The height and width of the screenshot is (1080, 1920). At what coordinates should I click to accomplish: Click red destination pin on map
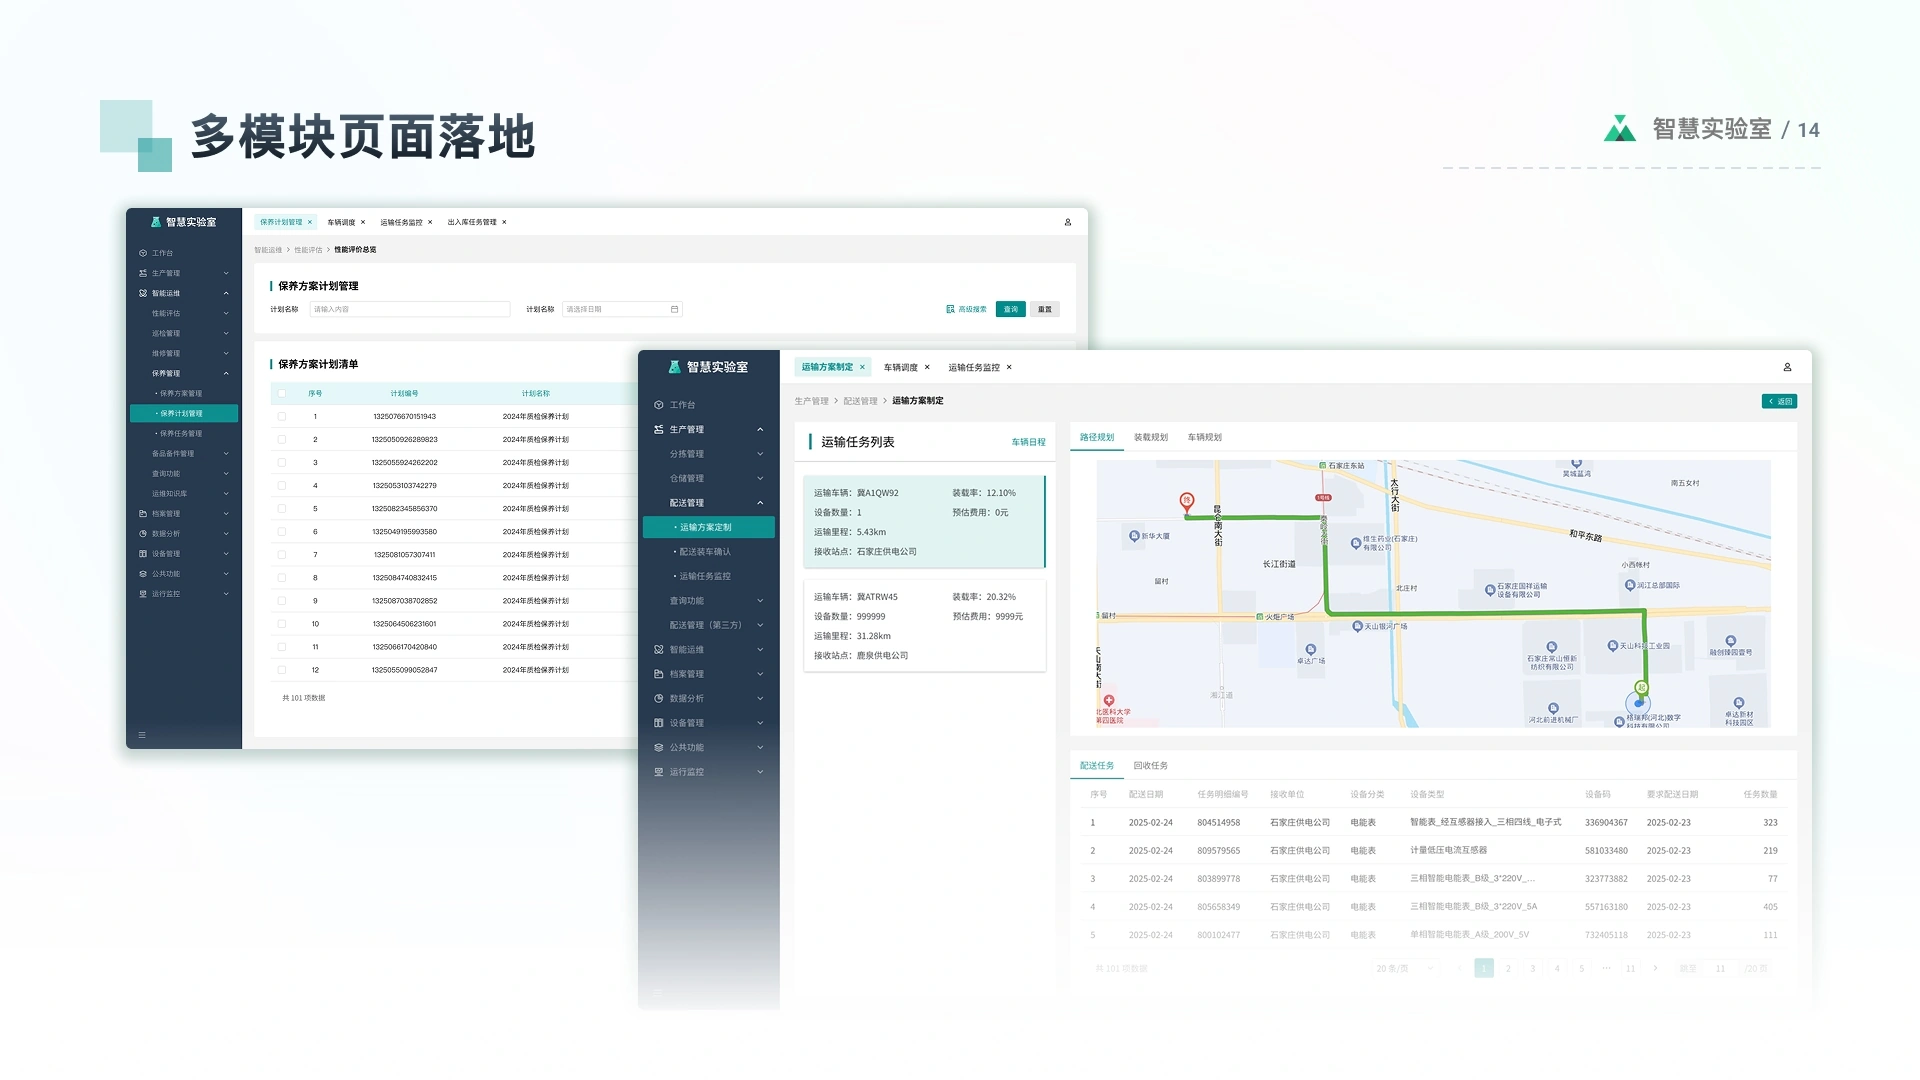[x=1187, y=501]
